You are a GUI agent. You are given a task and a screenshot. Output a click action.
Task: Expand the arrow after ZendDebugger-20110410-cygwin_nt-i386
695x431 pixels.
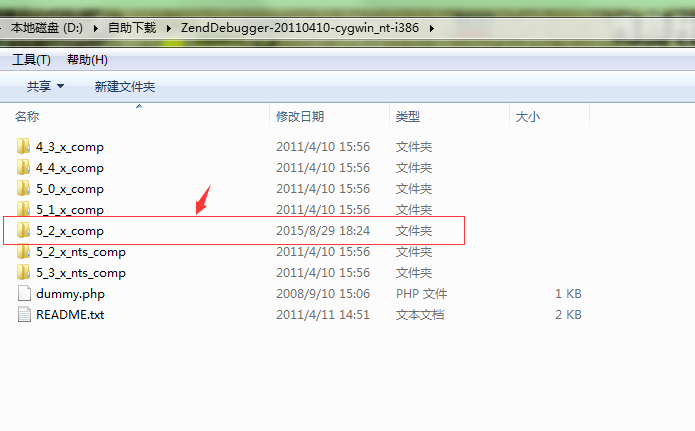click(432, 28)
